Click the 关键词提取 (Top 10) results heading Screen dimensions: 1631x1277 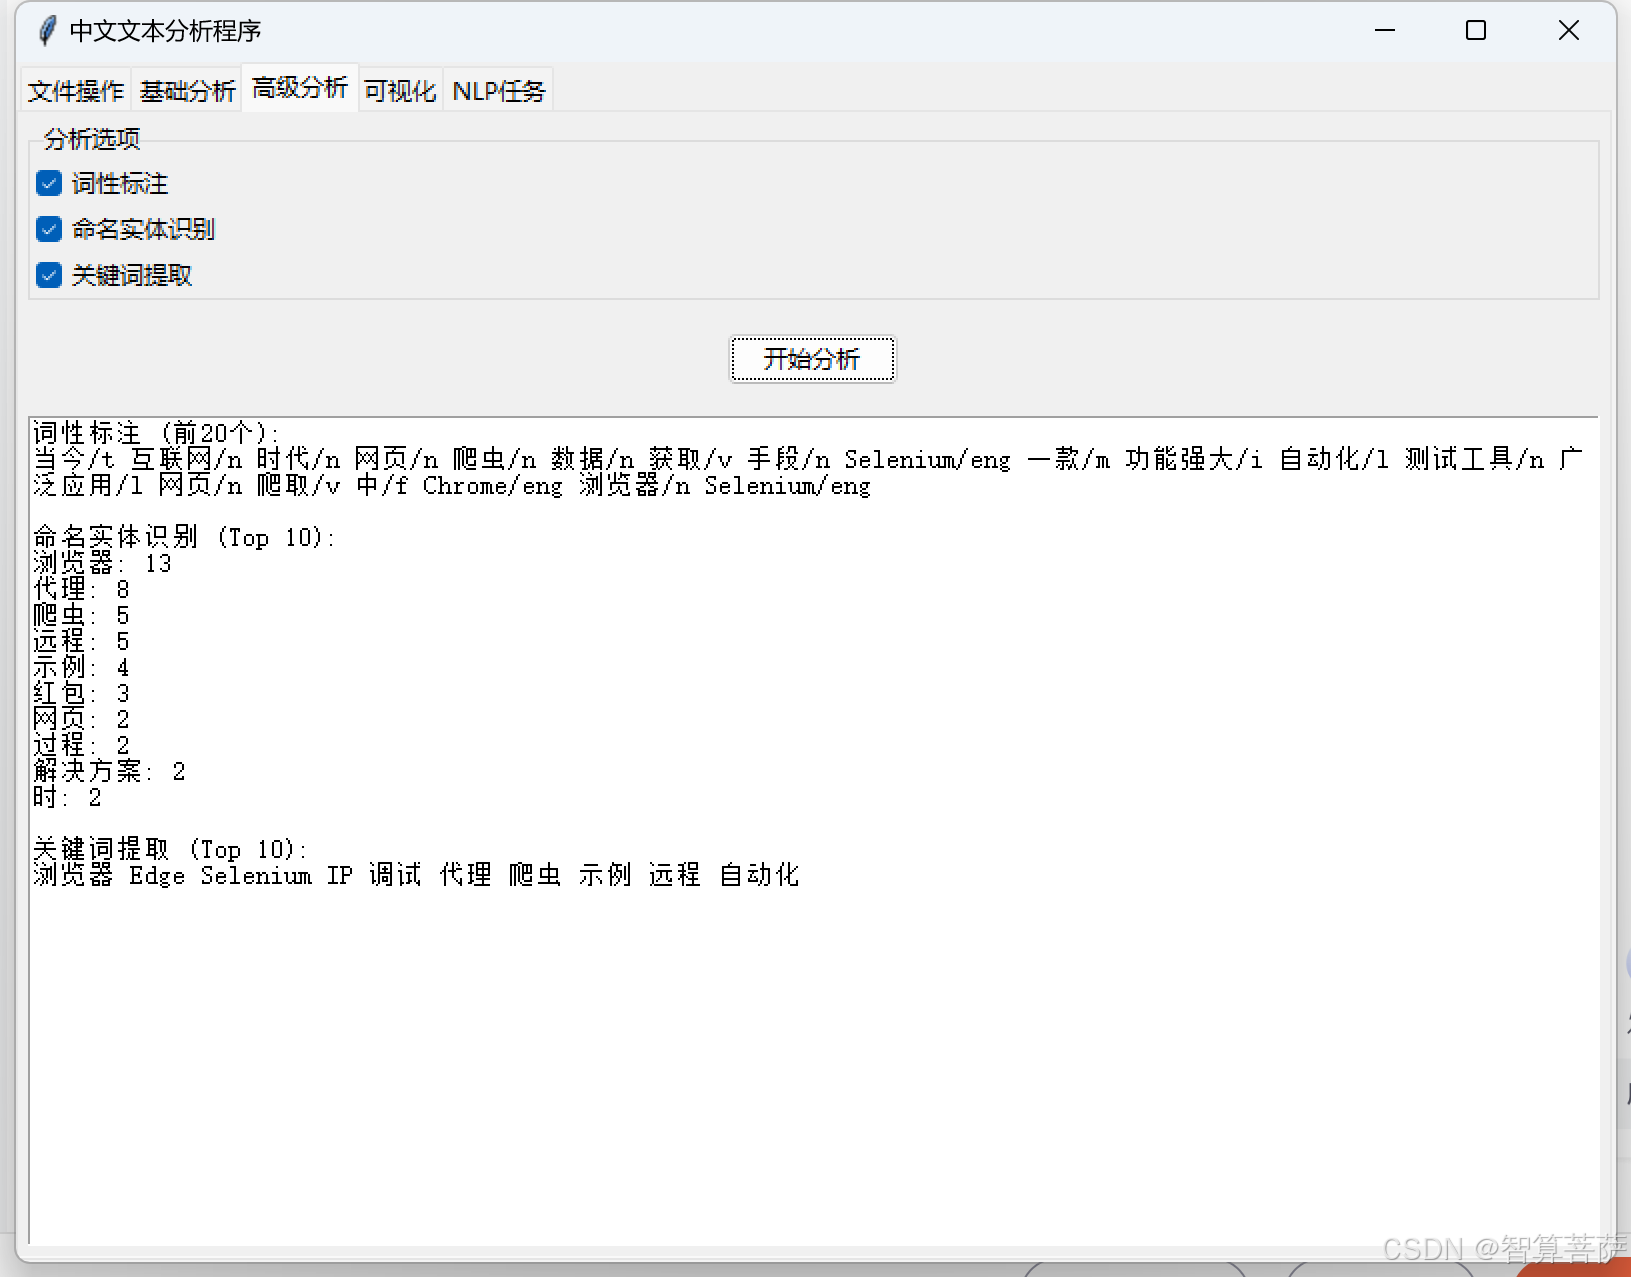(170, 849)
